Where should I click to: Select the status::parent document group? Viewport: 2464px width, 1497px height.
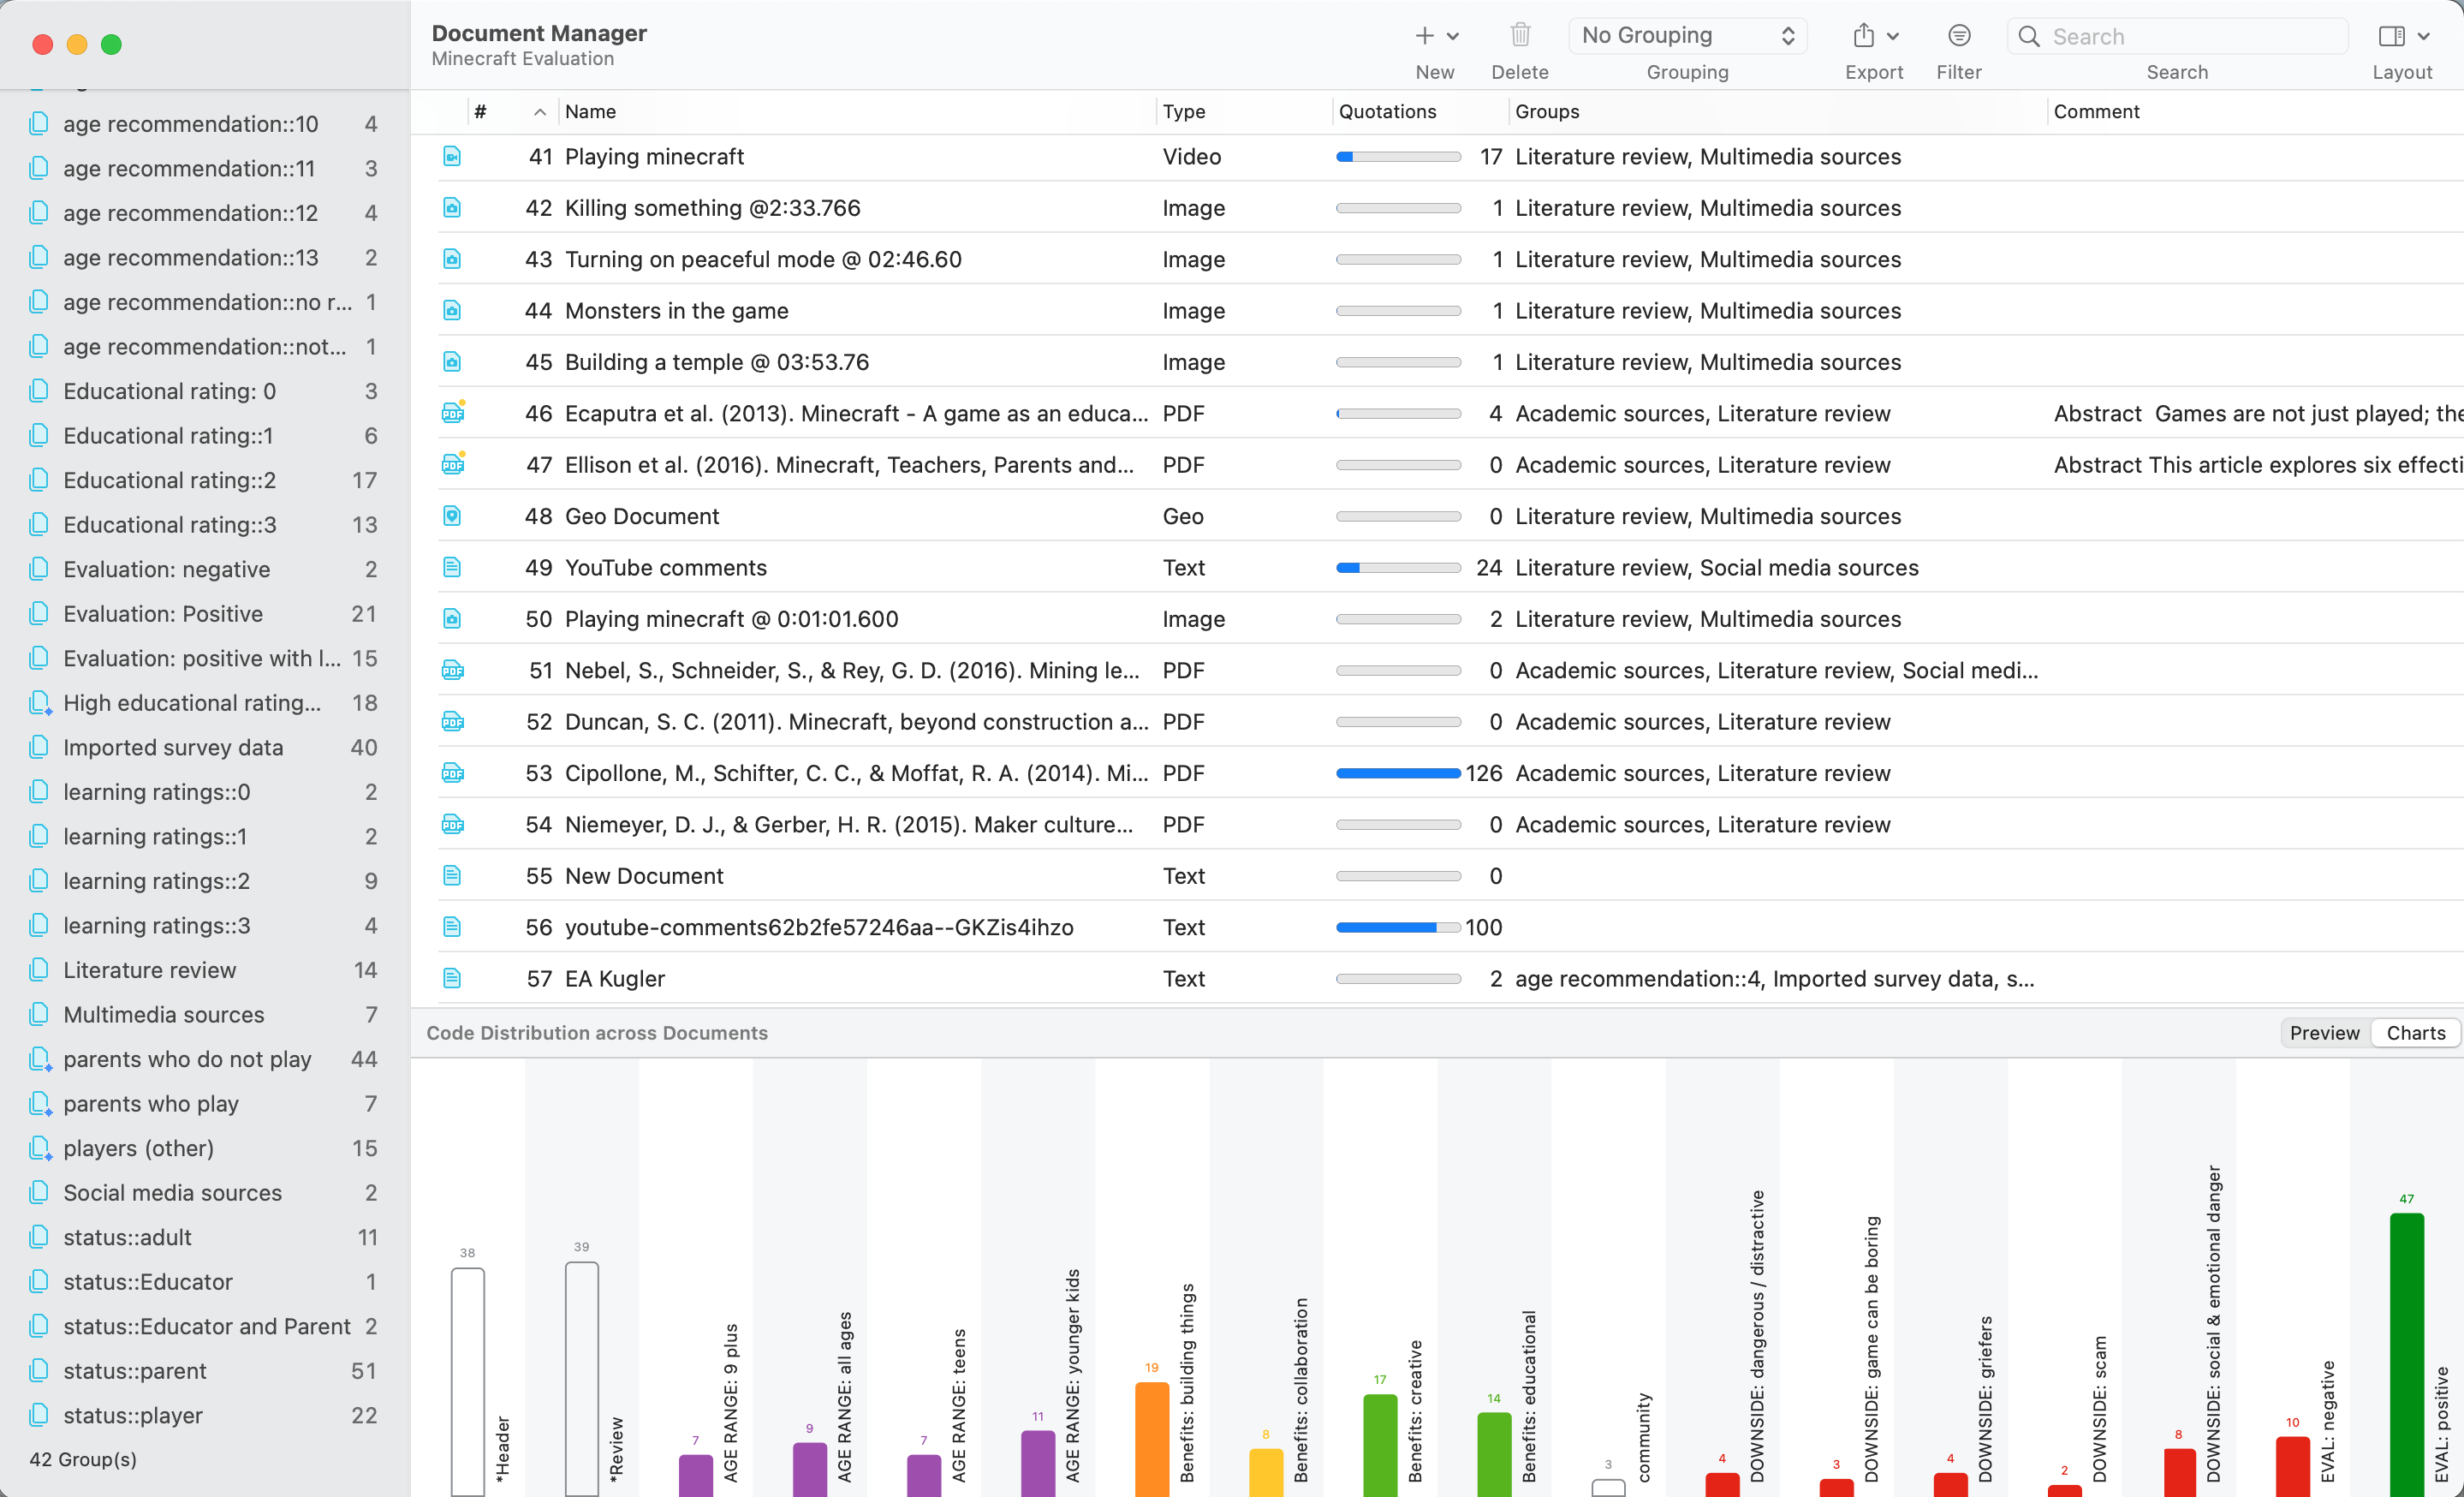pos(135,1370)
